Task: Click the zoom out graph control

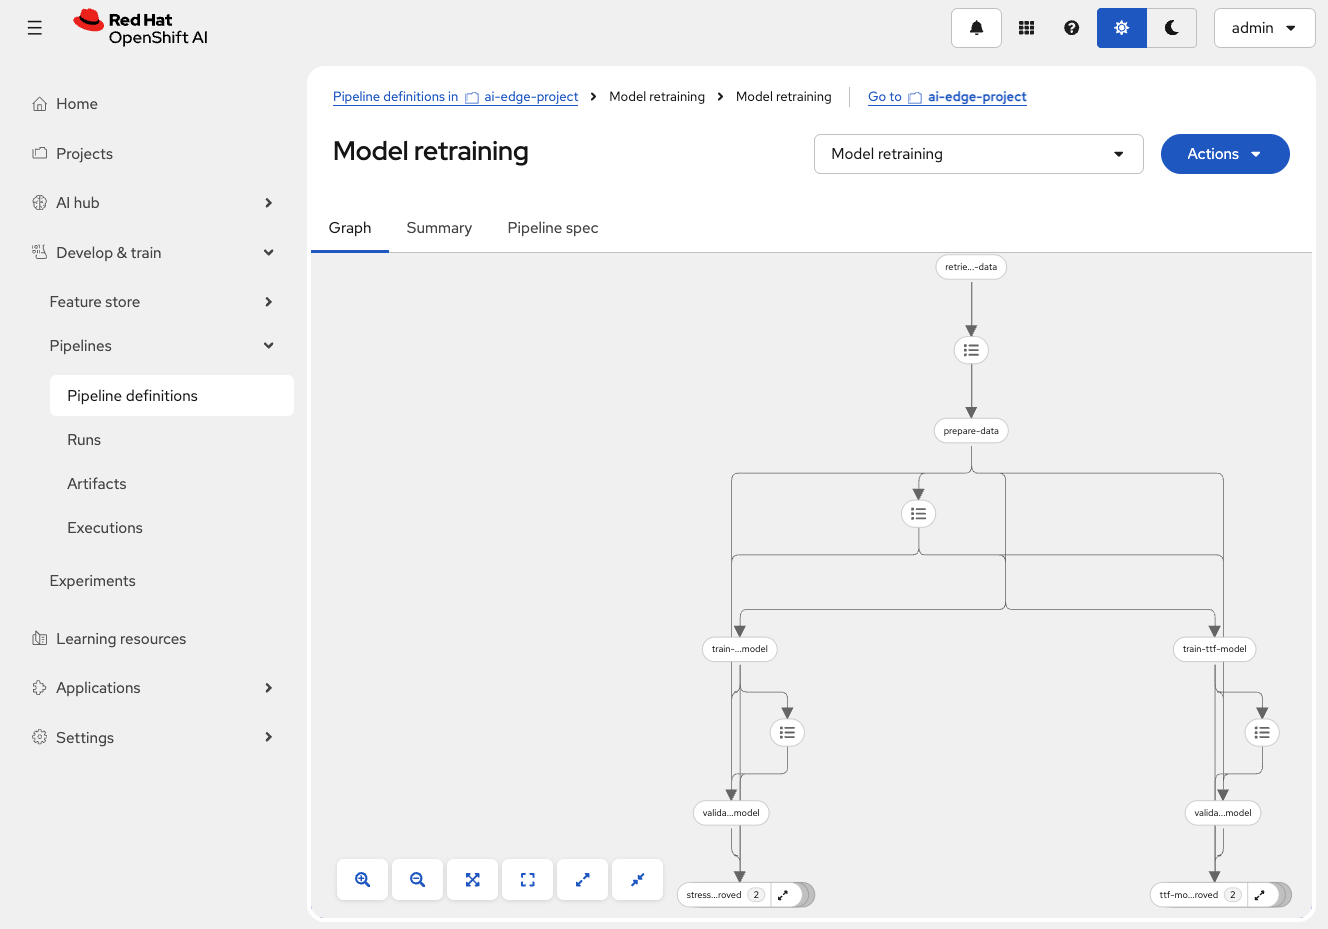Action: [x=417, y=880]
